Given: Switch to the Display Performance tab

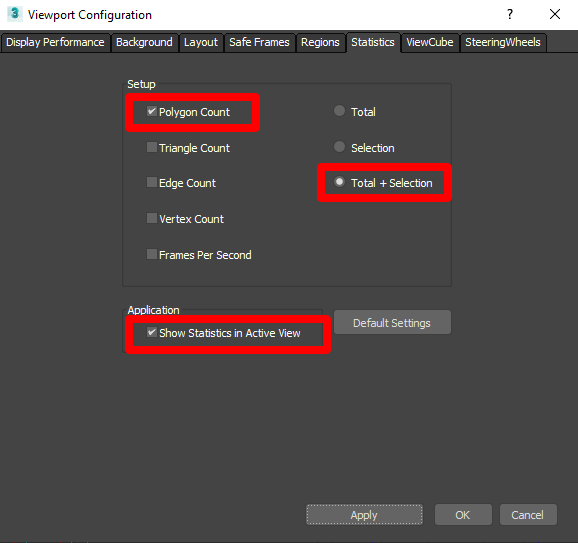Looking at the screenshot, I should (55, 42).
